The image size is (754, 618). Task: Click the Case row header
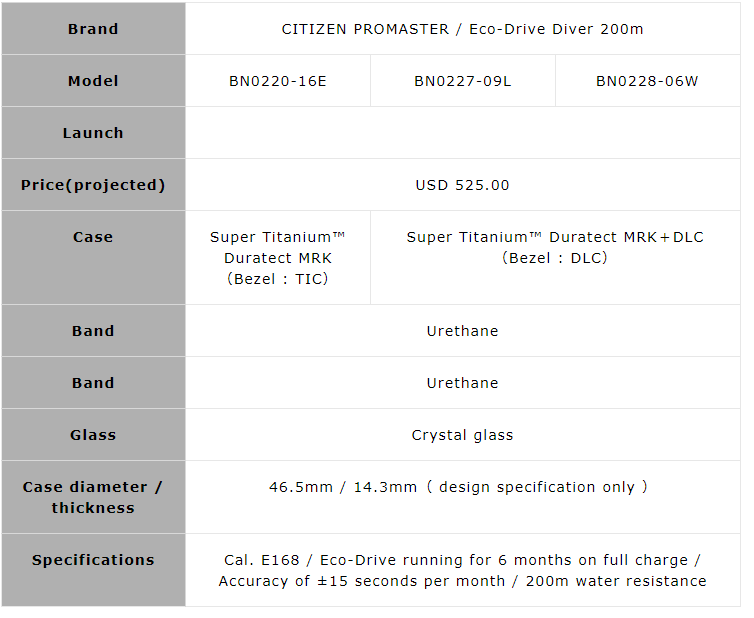[x=93, y=237]
